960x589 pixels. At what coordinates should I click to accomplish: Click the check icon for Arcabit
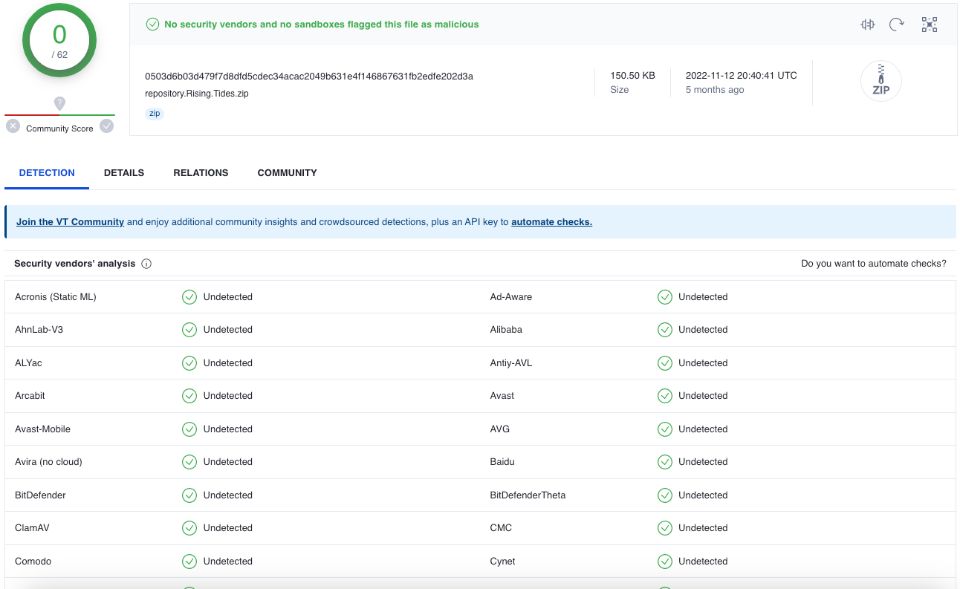[x=189, y=396]
